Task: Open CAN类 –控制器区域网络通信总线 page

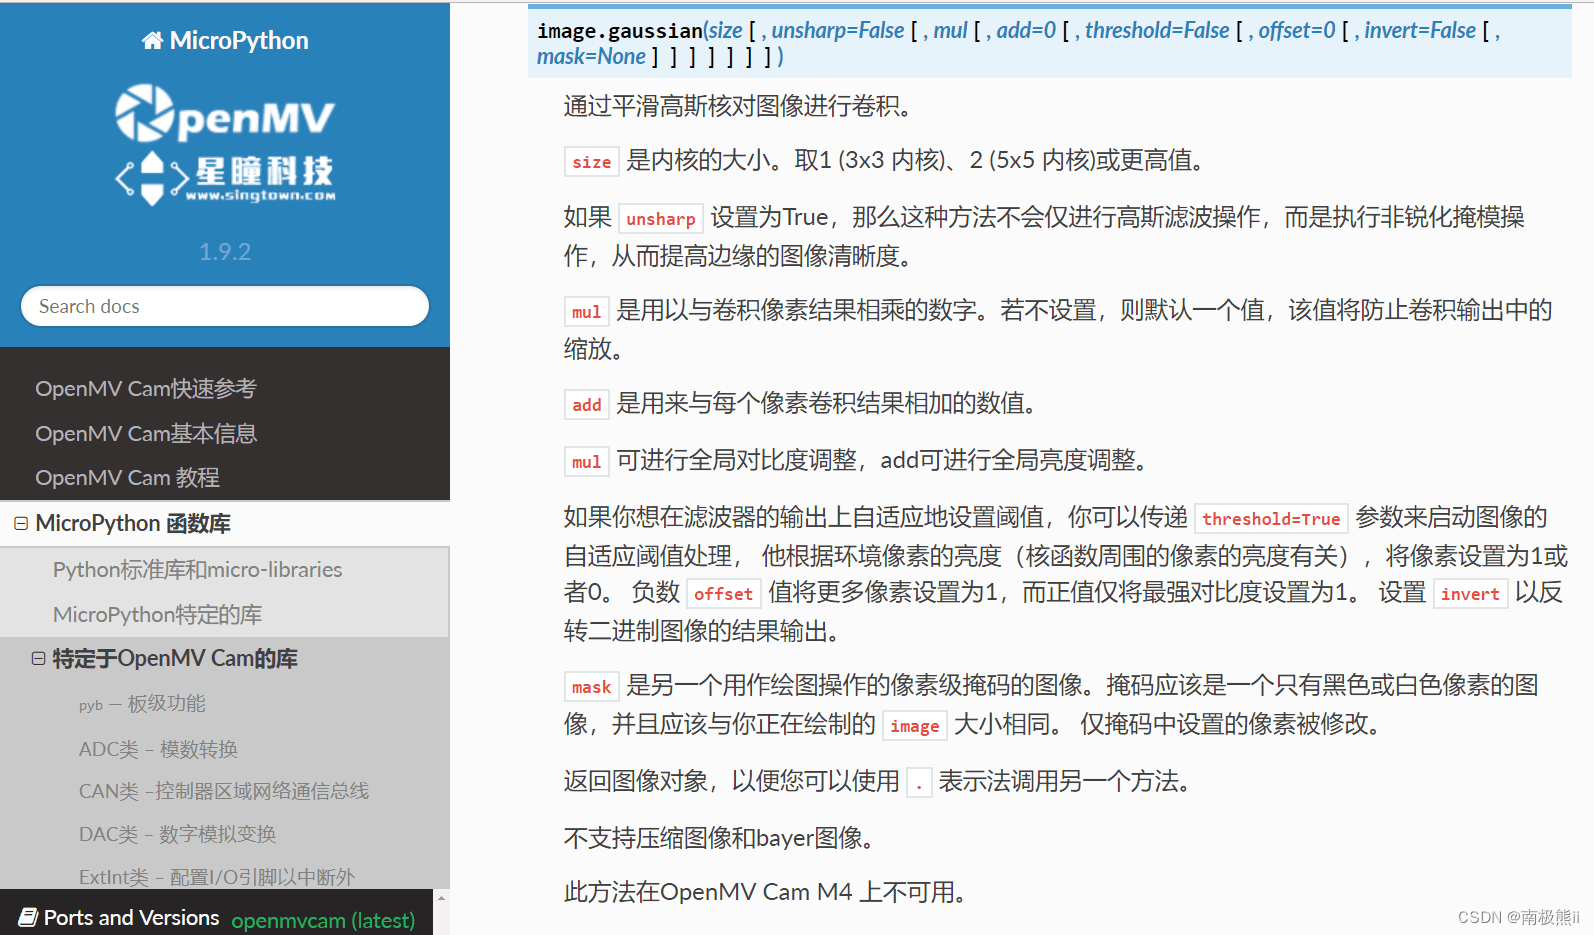Action: (x=224, y=791)
